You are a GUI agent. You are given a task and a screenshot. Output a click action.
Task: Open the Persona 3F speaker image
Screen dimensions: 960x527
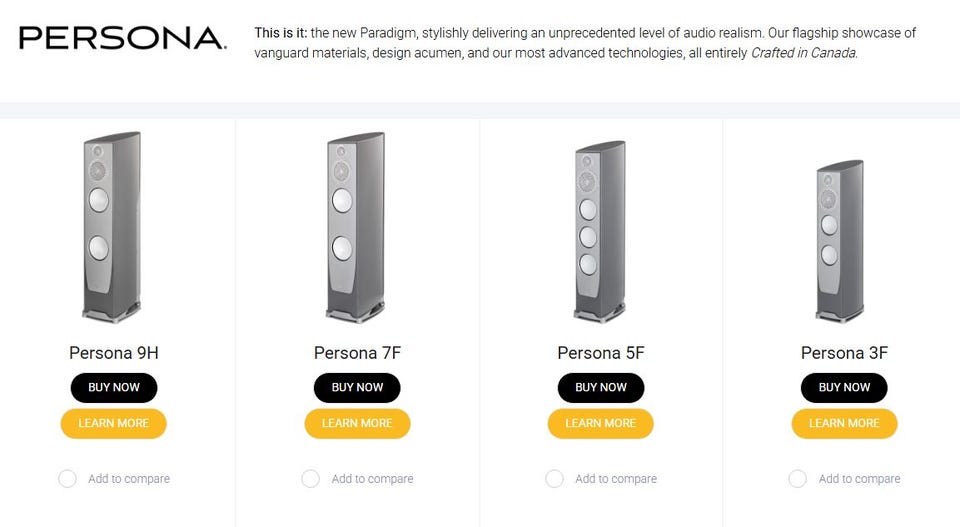point(841,240)
